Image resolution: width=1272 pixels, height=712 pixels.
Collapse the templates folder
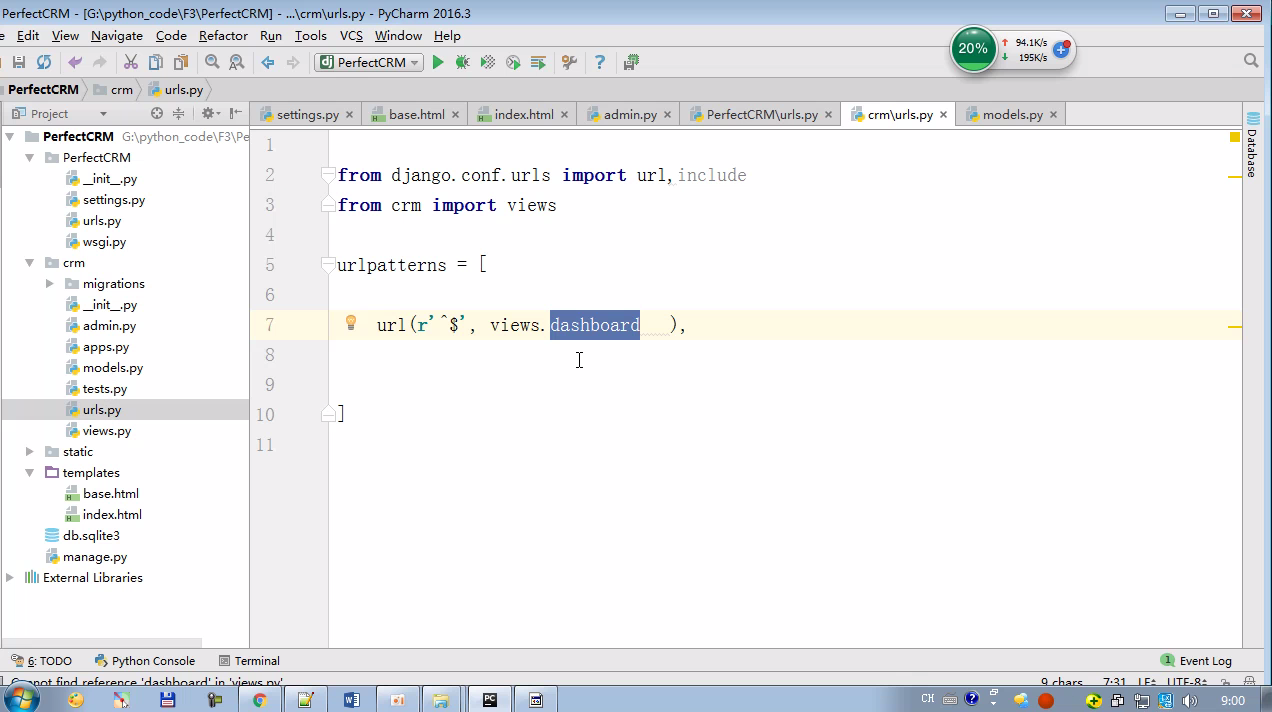click(29, 473)
